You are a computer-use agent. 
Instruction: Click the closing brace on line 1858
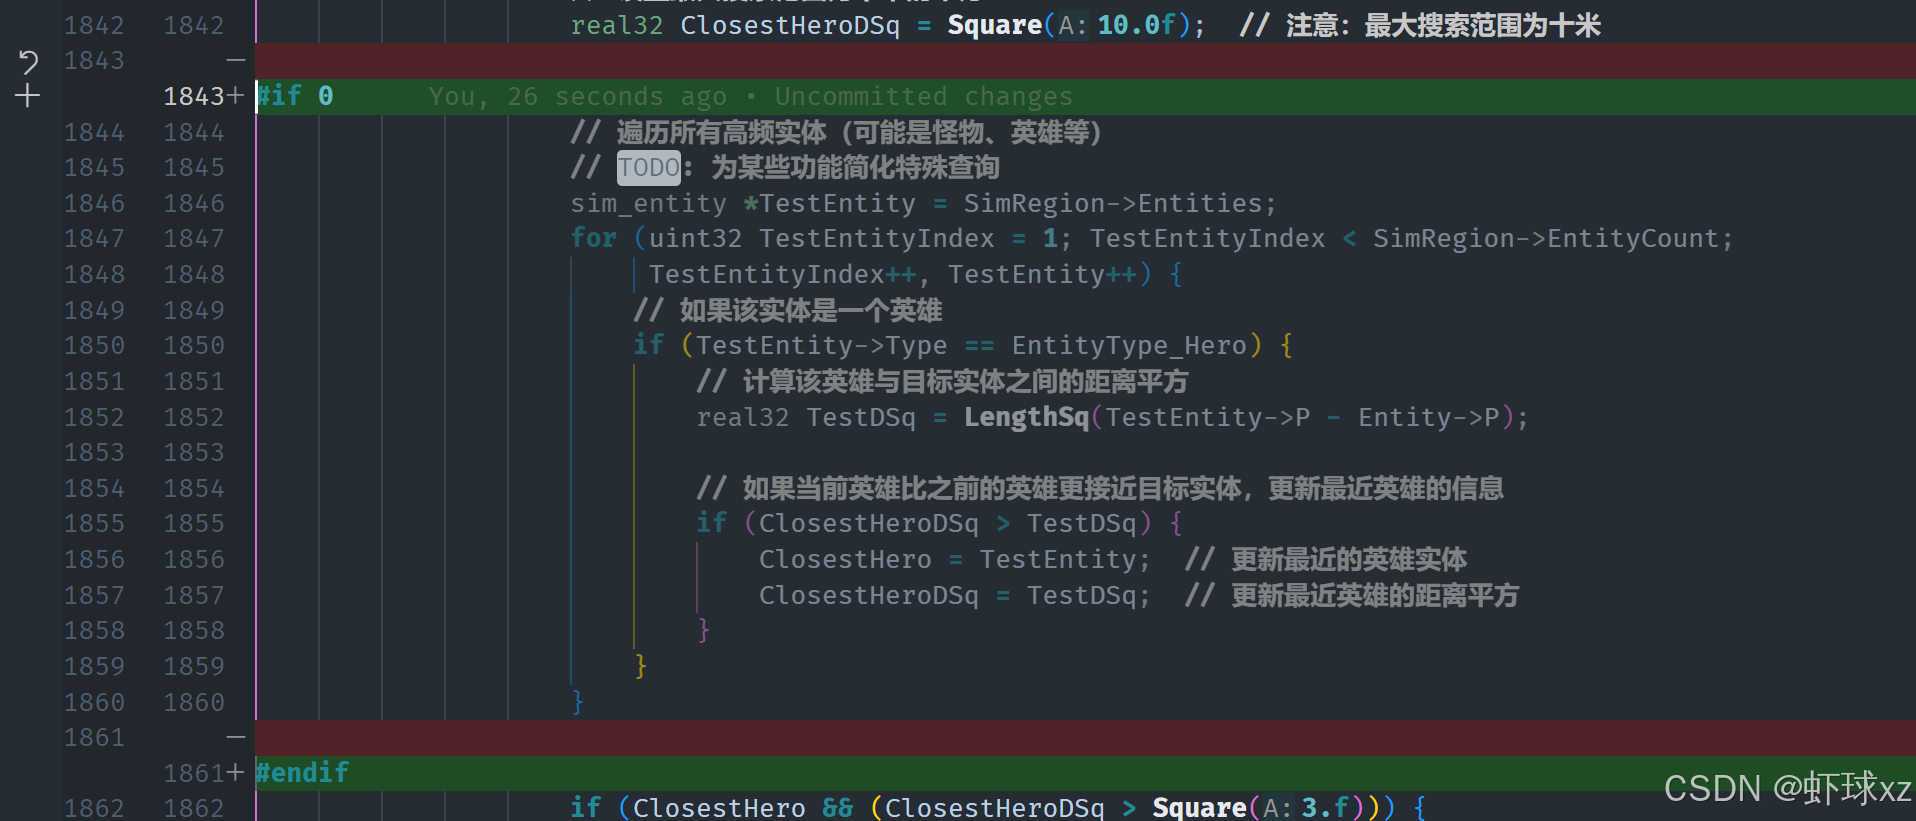pos(704,631)
